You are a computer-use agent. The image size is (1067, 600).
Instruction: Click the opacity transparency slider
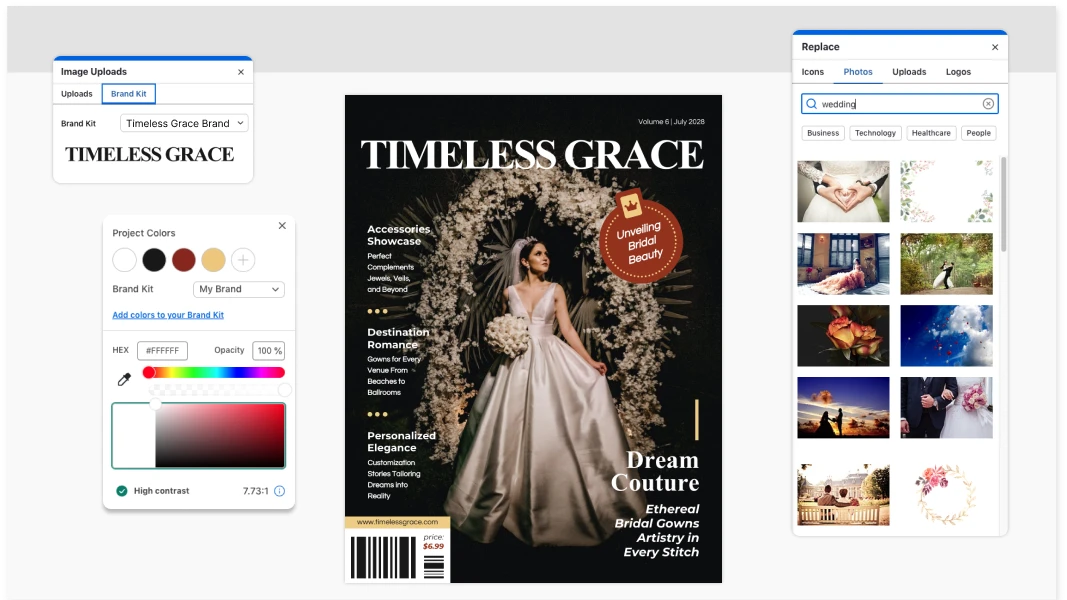coord(219,390)
